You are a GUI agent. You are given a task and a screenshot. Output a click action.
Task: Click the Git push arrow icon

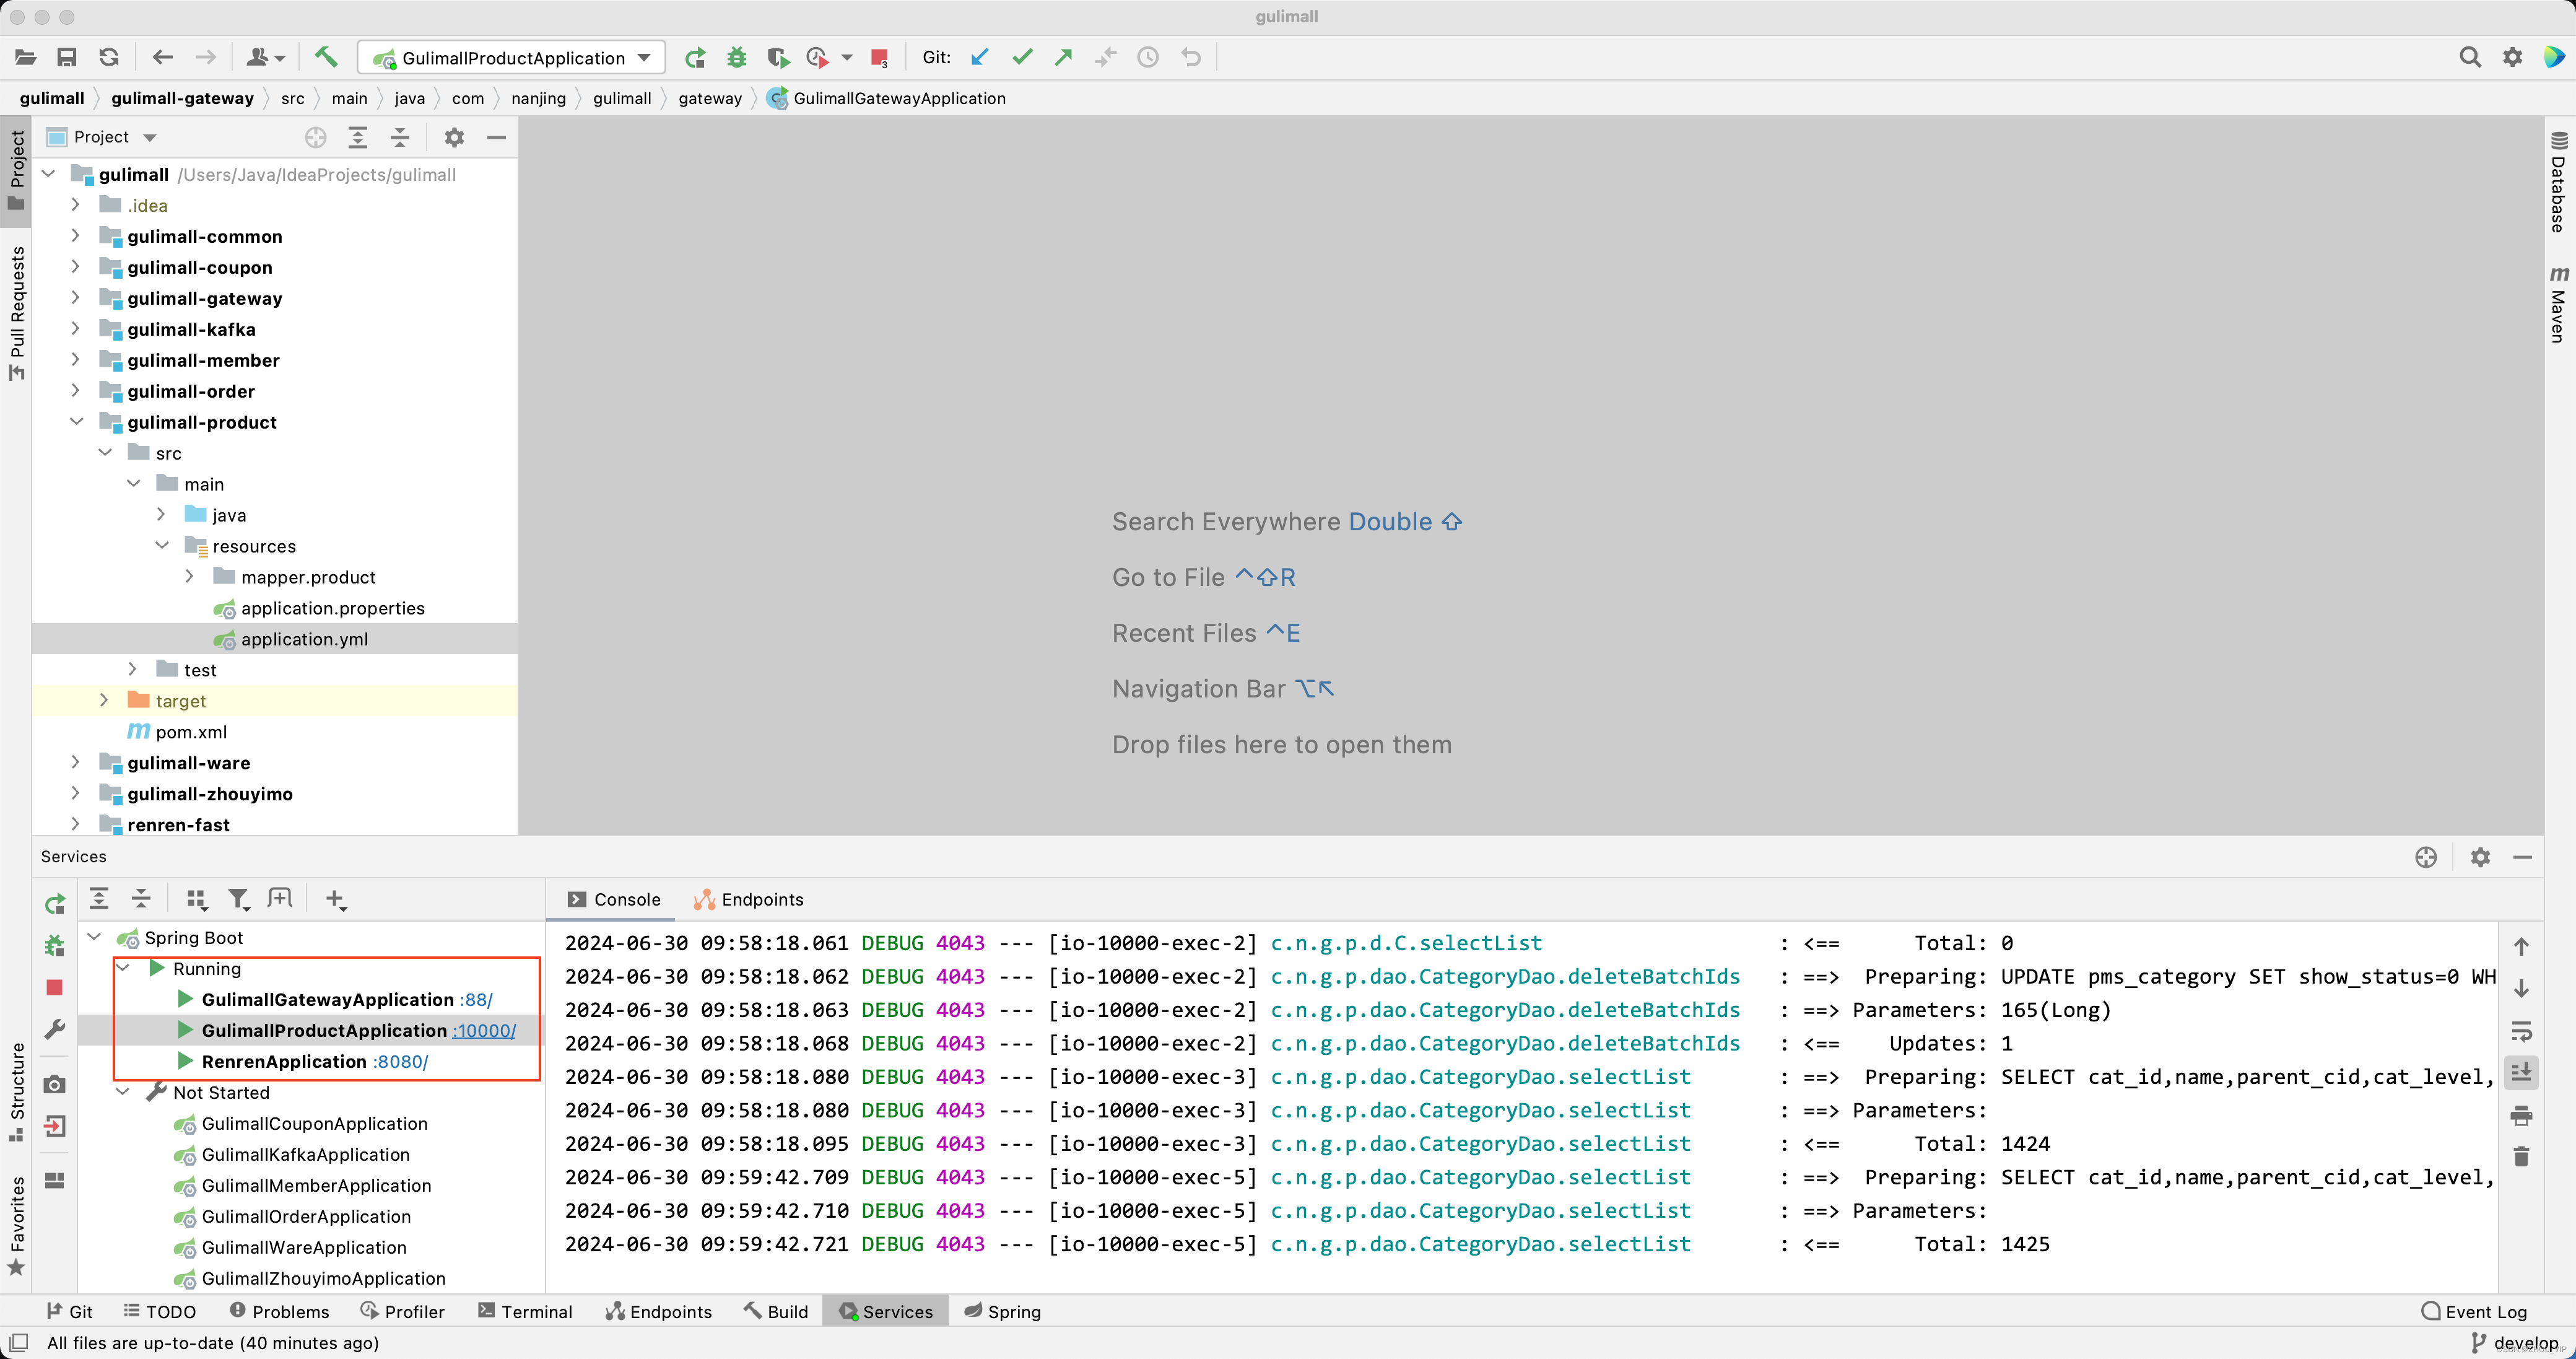pos(1064,57)
